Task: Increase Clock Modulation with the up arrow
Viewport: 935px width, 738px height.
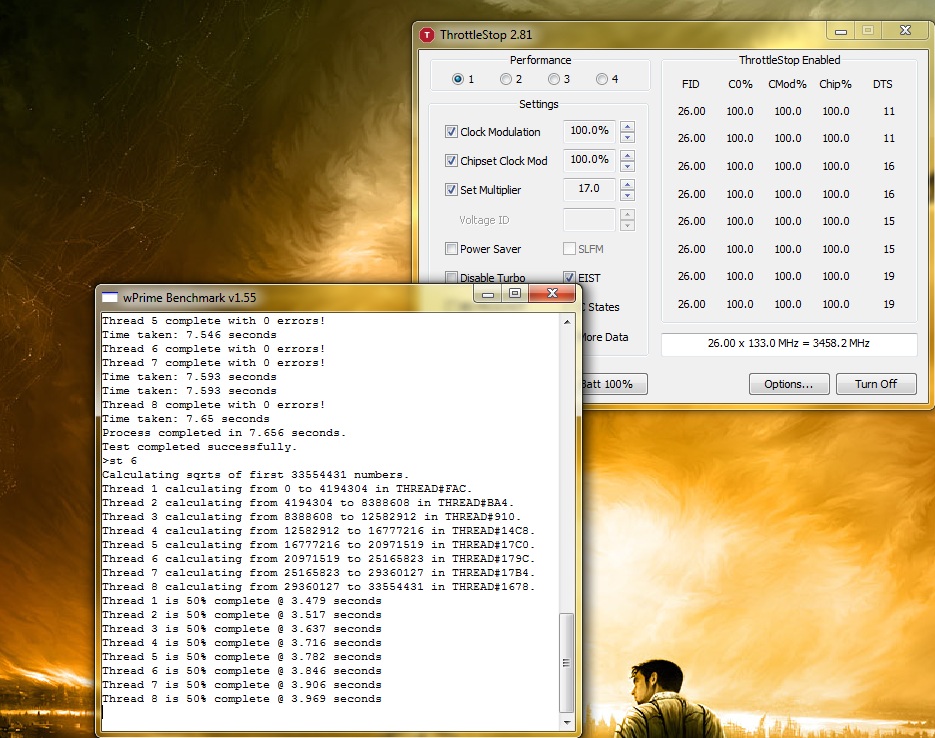Action: (x=627, y=126)
